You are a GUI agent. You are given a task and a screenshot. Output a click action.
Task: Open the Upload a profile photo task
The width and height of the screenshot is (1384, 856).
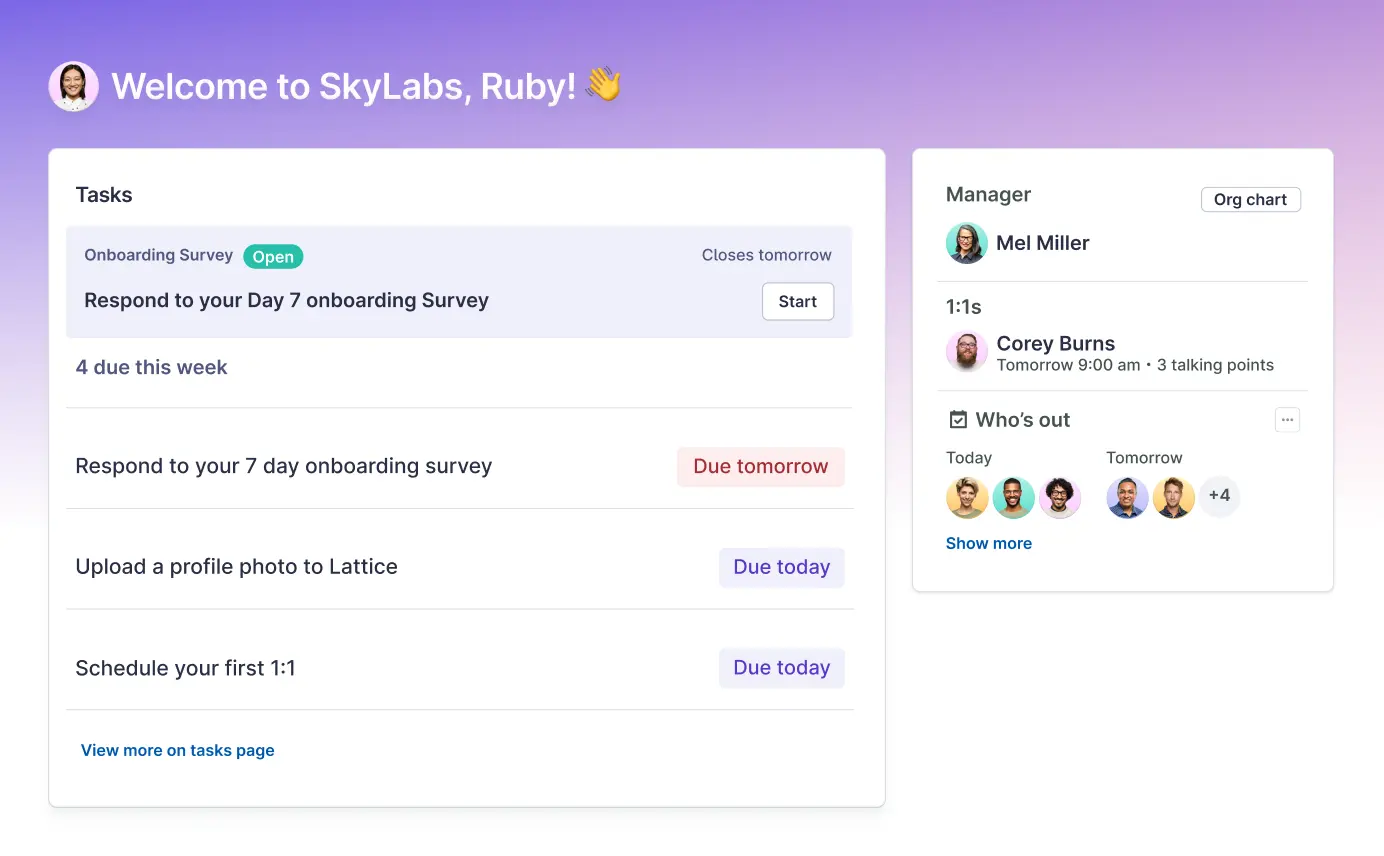[236, 567]
